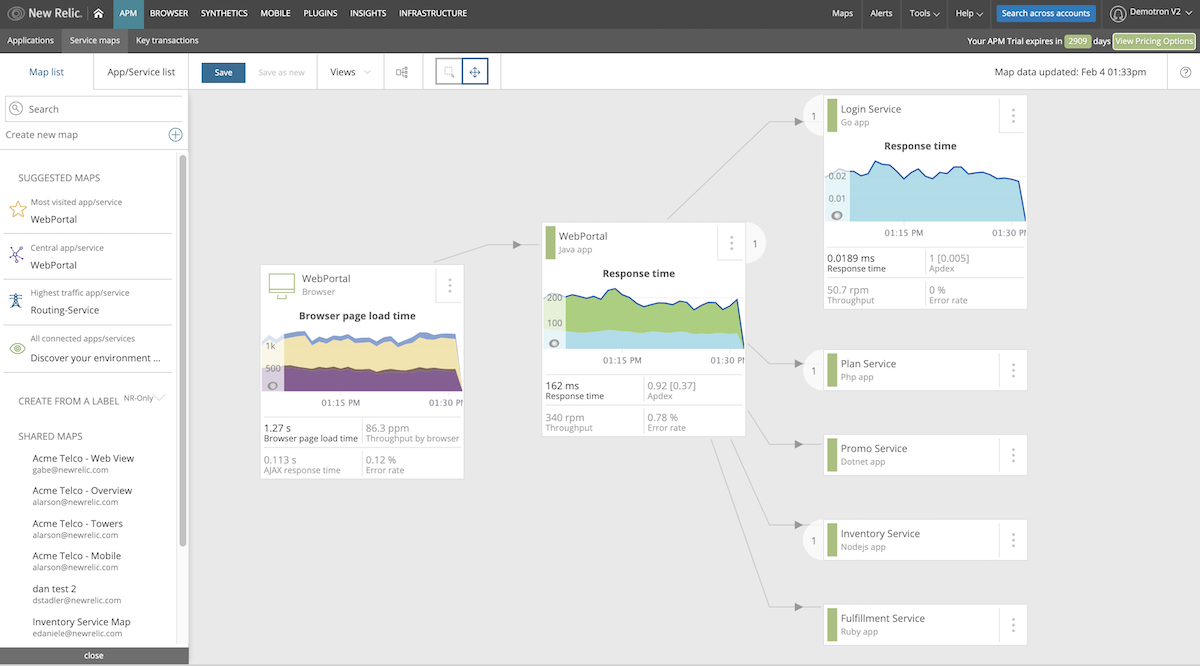Image resolution: width=1200 pixels, height=666 pixels.
Task: Click the New Relic home icon
Action: (x=98, y=14)
